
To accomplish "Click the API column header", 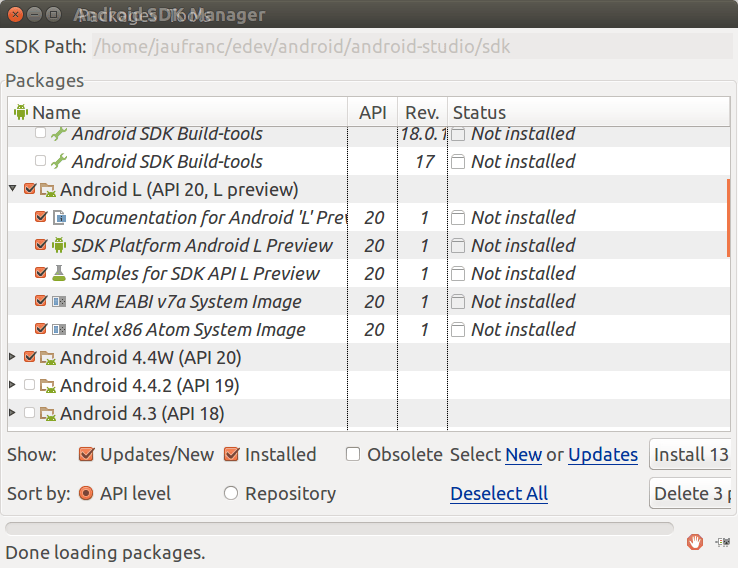I will (x=373, y=112).
